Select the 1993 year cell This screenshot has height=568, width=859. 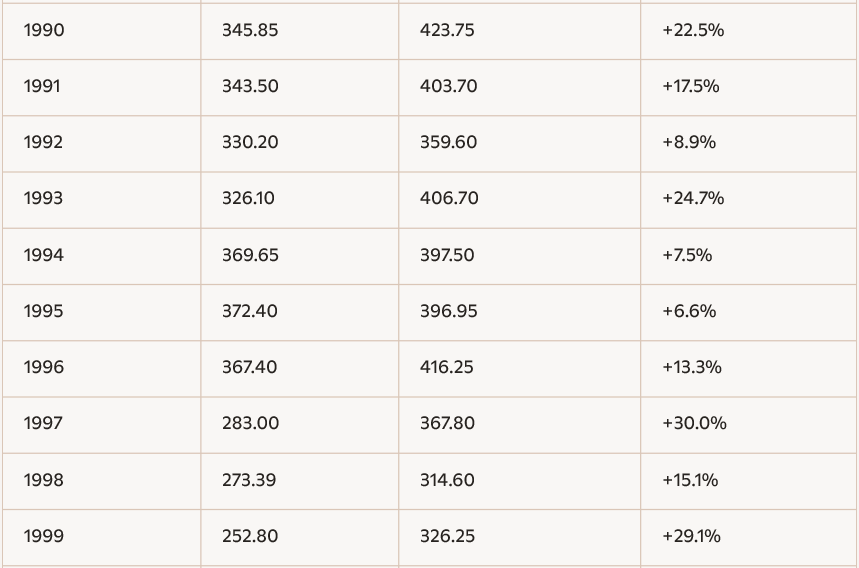[x=43, y=198]
